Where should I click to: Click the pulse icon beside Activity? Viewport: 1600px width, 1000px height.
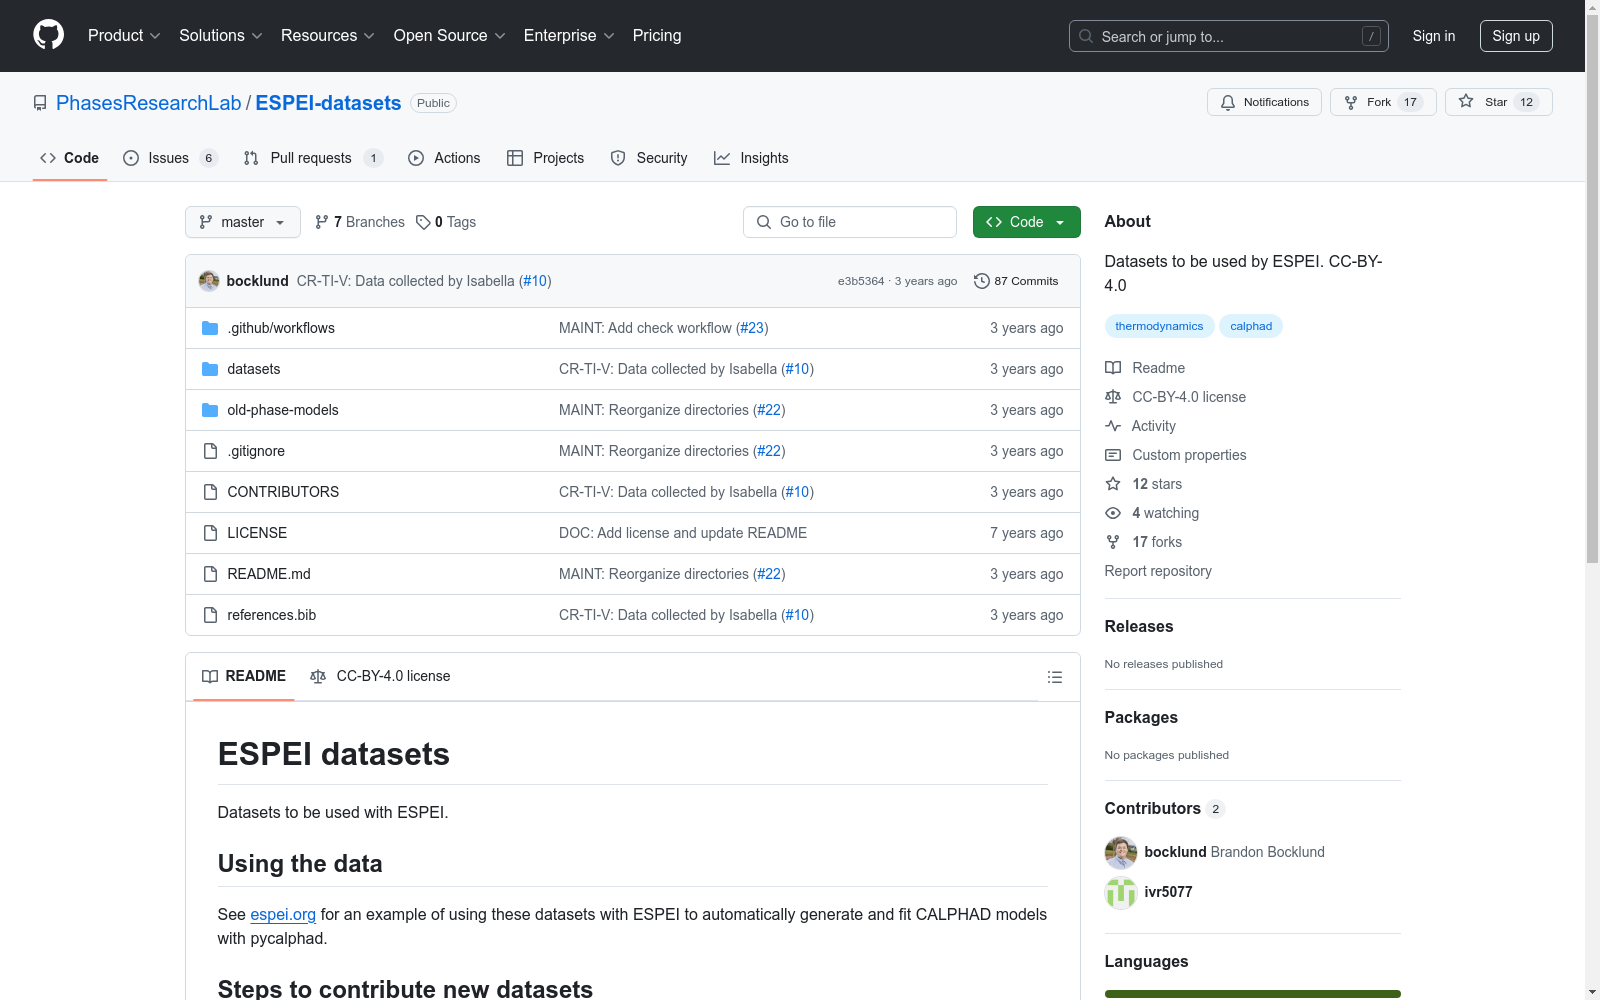[1113, 426]
